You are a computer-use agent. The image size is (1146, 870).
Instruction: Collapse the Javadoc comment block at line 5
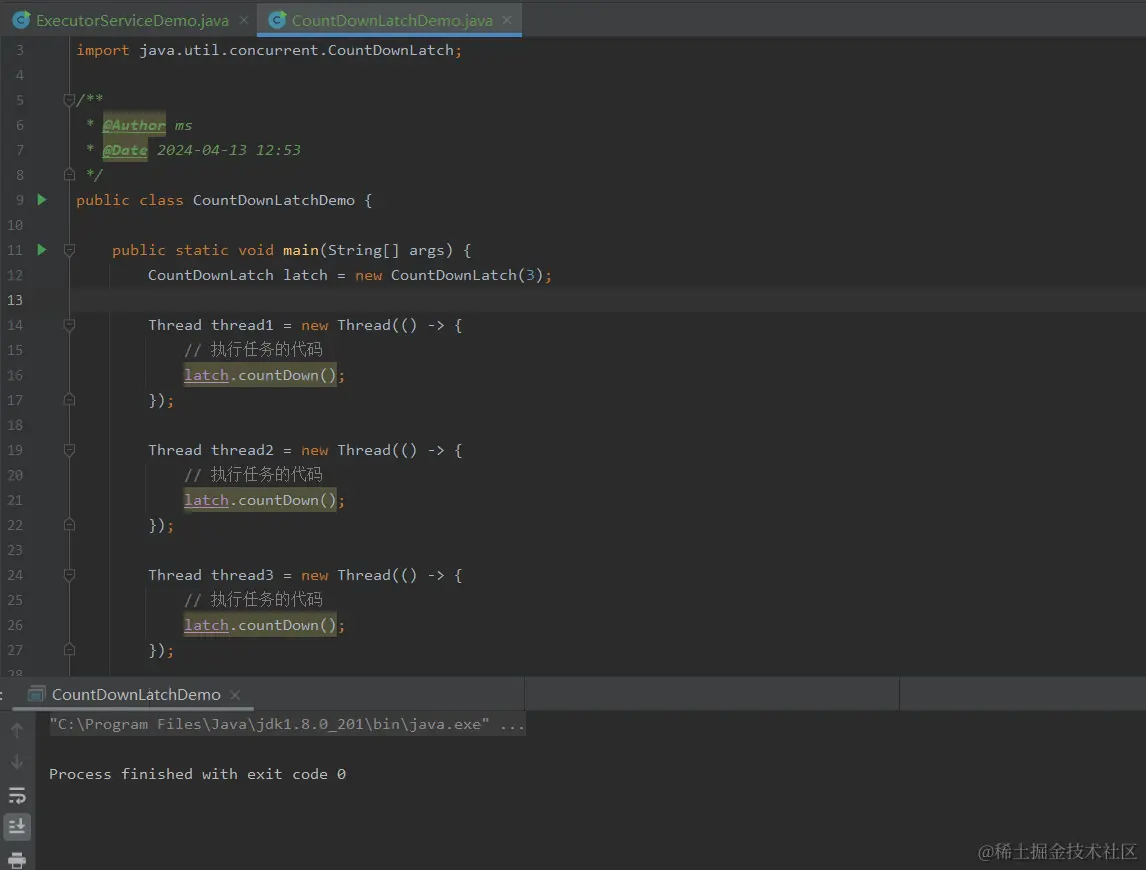(x=69, y=99)
